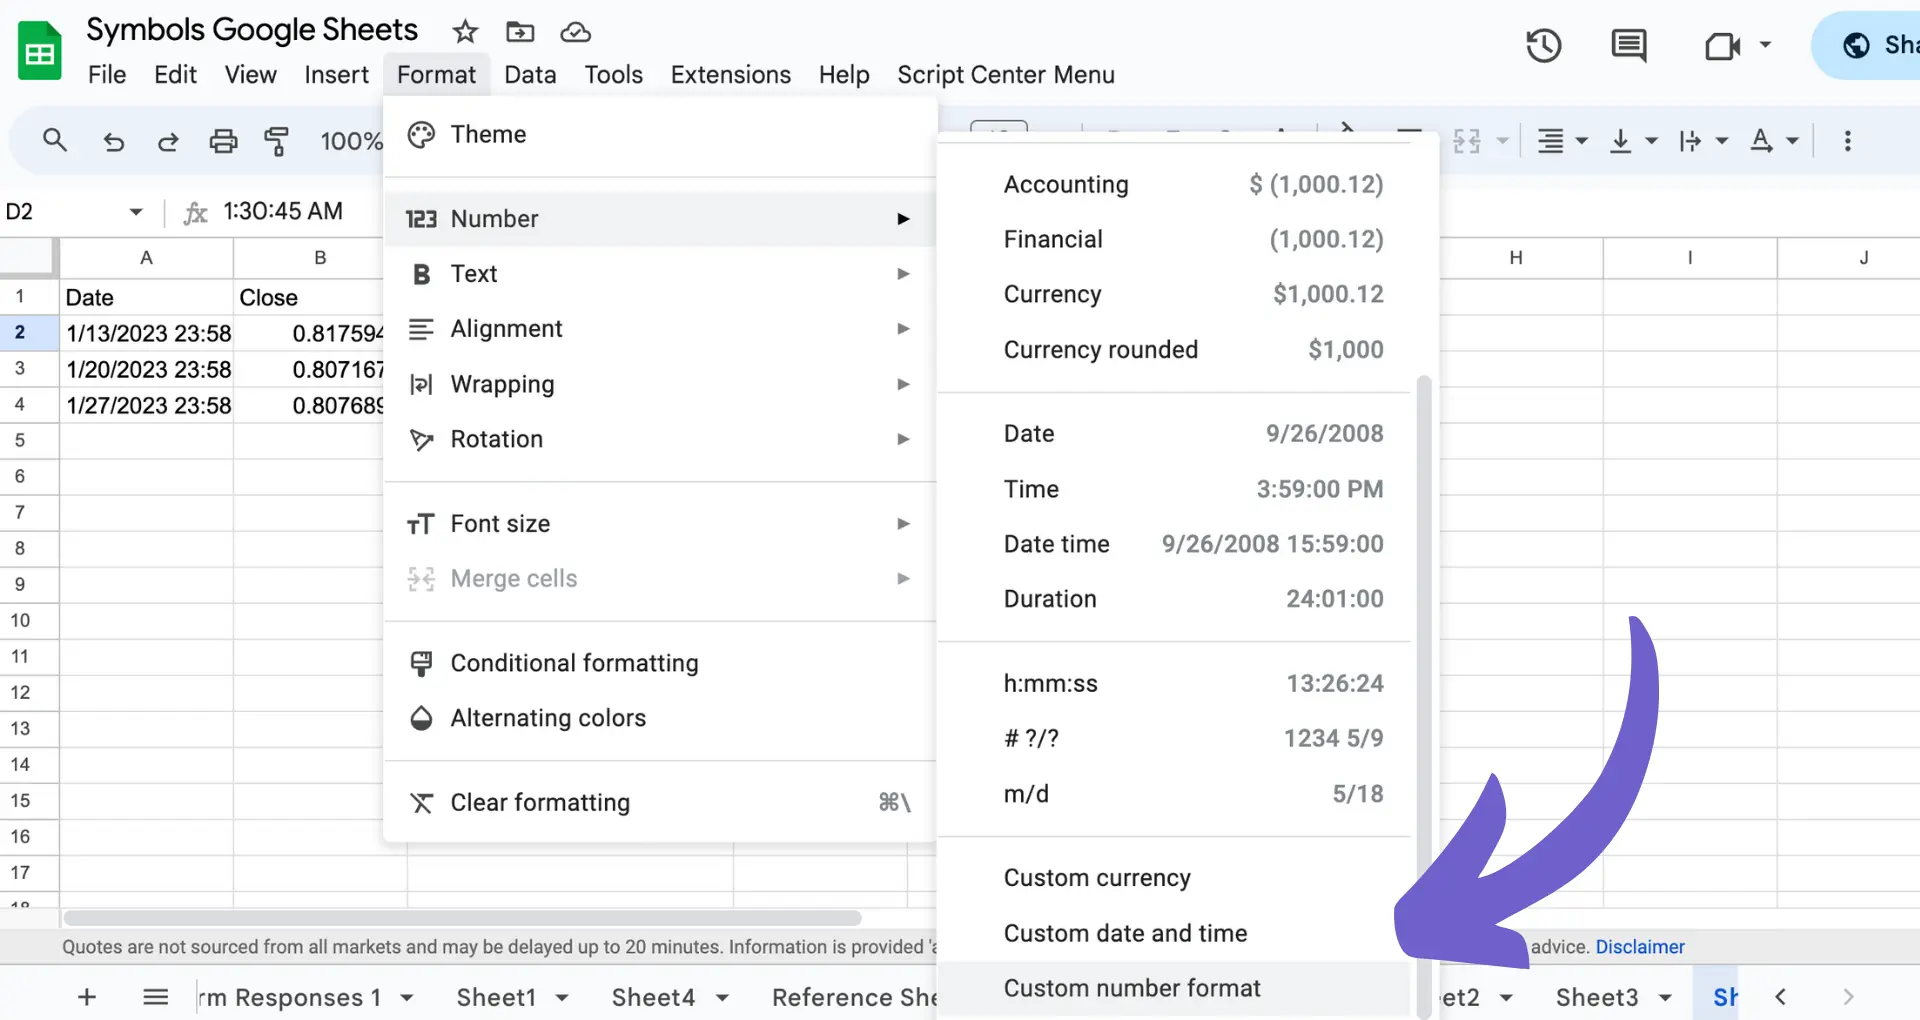This screenshot has width=1920, height=1020.
Task: Open the Meet camera dropdown arrow
Action: point(1765,45)
